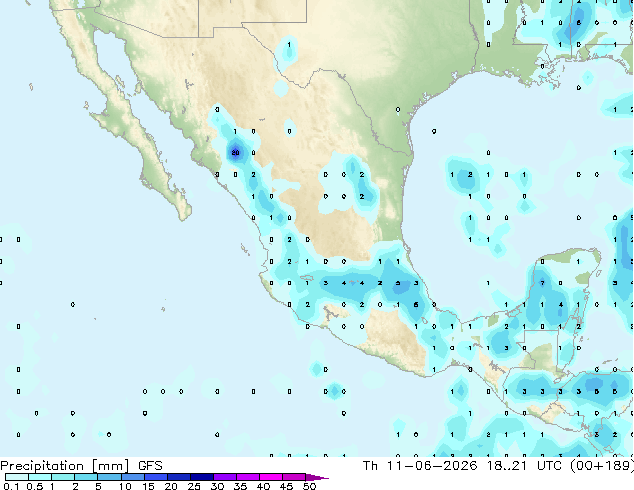The image size is (634, 490).
Task: Click the '0.5' legend scale label
Action: point(34,486)
